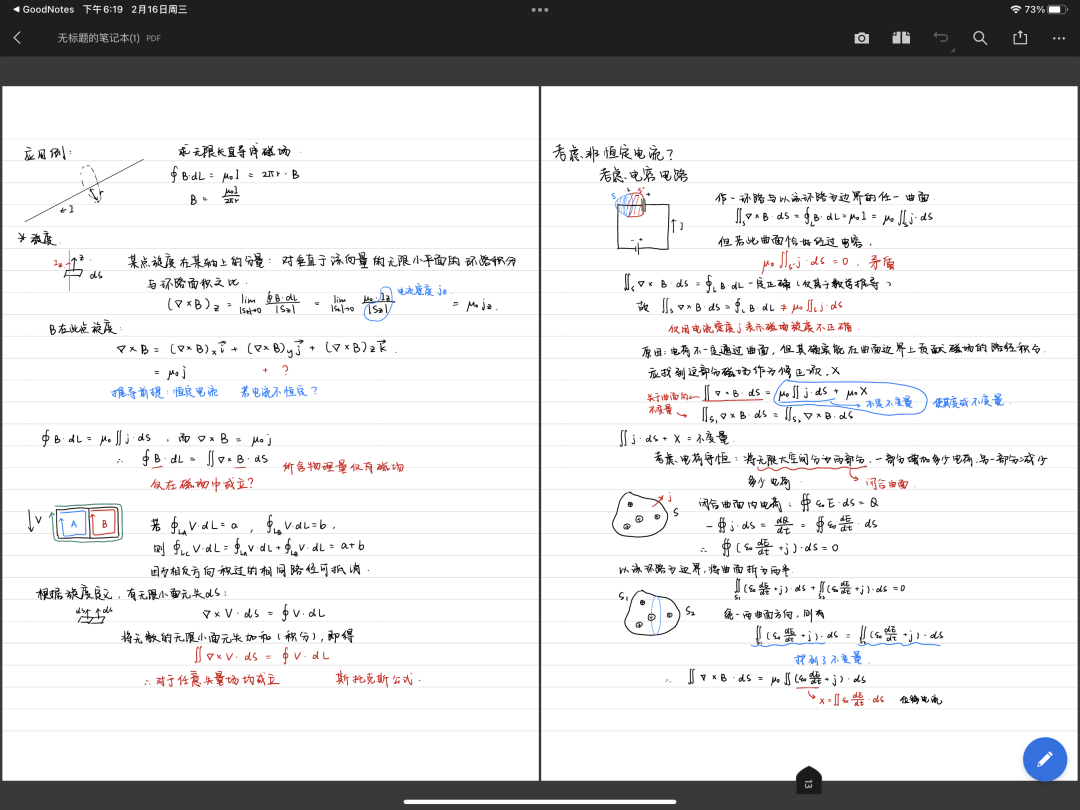
Task: Tap the back chevron to leave the notebook
Action: point(17,38)
